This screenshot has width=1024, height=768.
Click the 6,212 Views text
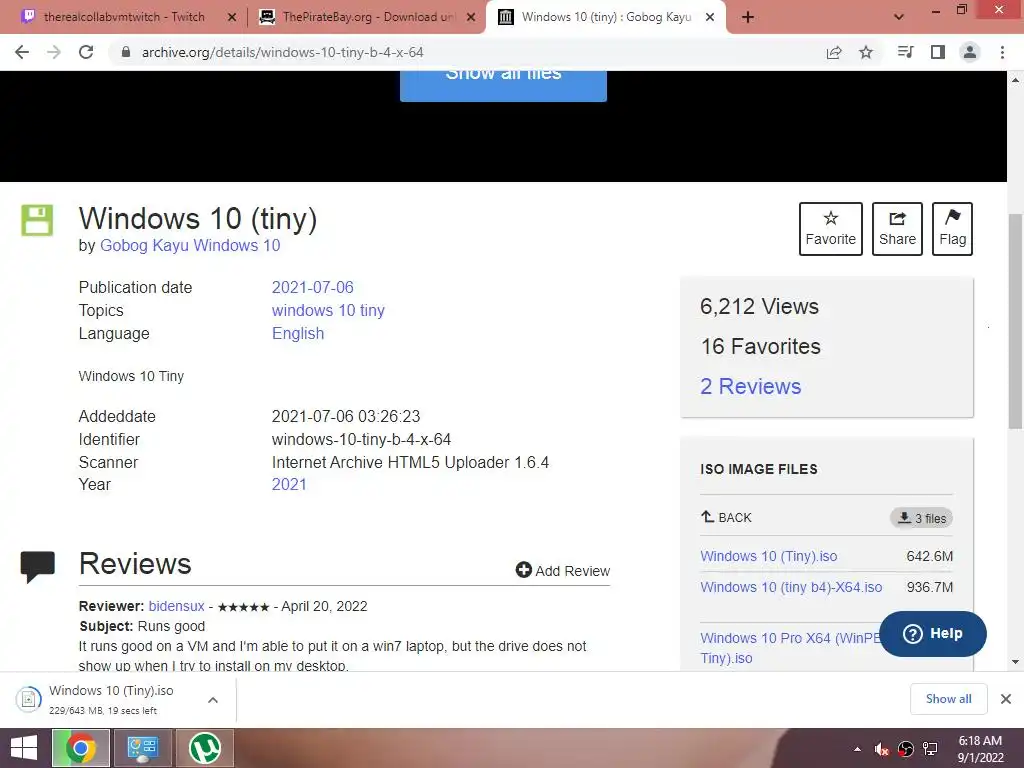[x=760, y=306]
